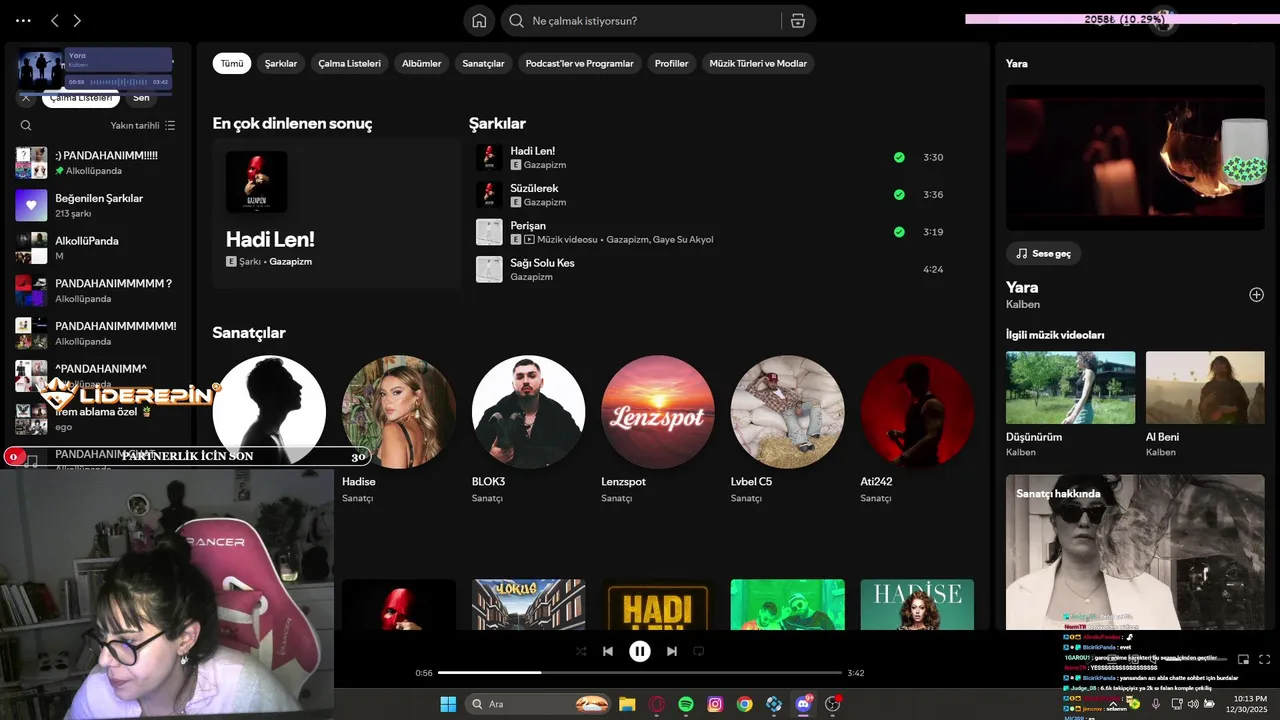
Task: Toggle the Sen library filter
Action: pos(141,98)
